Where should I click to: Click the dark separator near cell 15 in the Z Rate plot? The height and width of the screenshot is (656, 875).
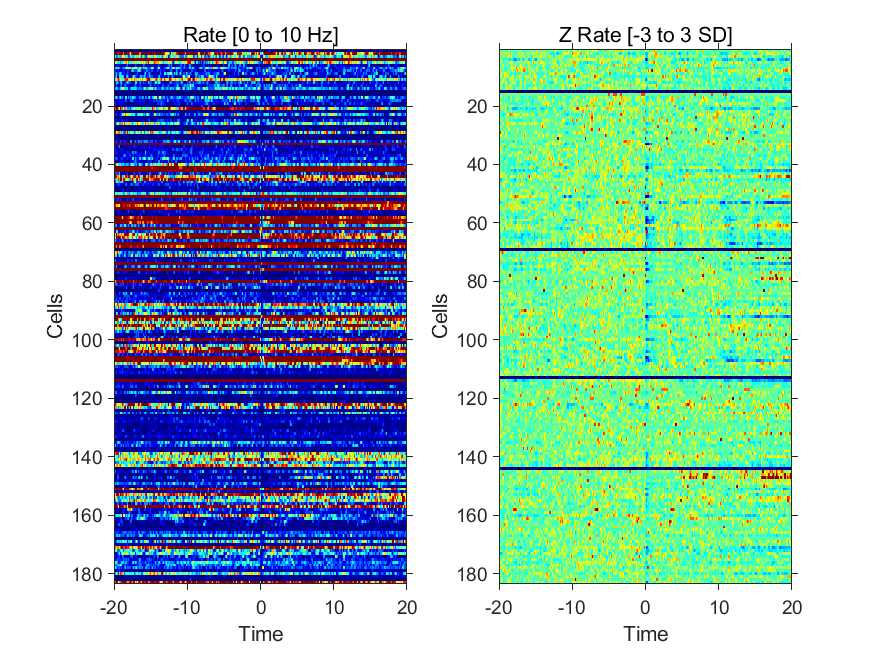click(x=646, y=91)
